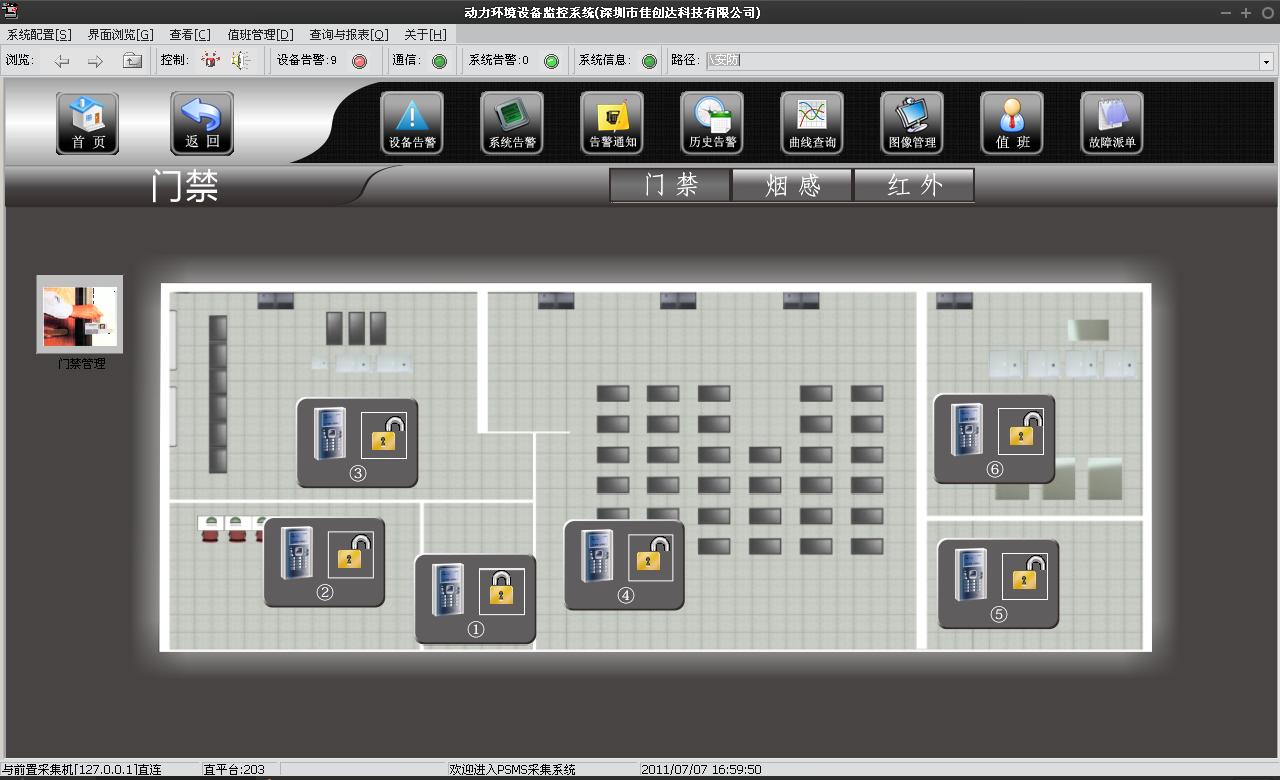This screenshot has width=1280, height=780.
Task: Click the red 设备告警 status indicator
Action: pos(360,61)
